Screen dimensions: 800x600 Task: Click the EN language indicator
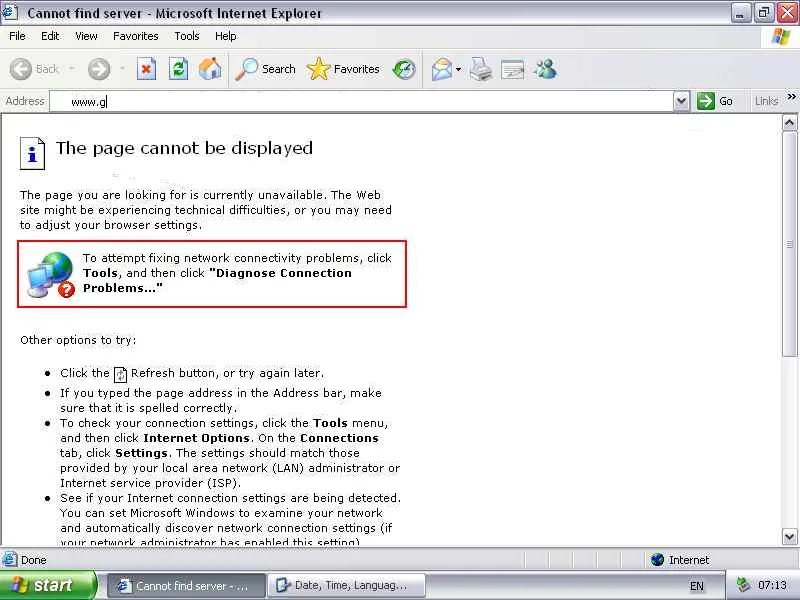click(x=696, y=586)
